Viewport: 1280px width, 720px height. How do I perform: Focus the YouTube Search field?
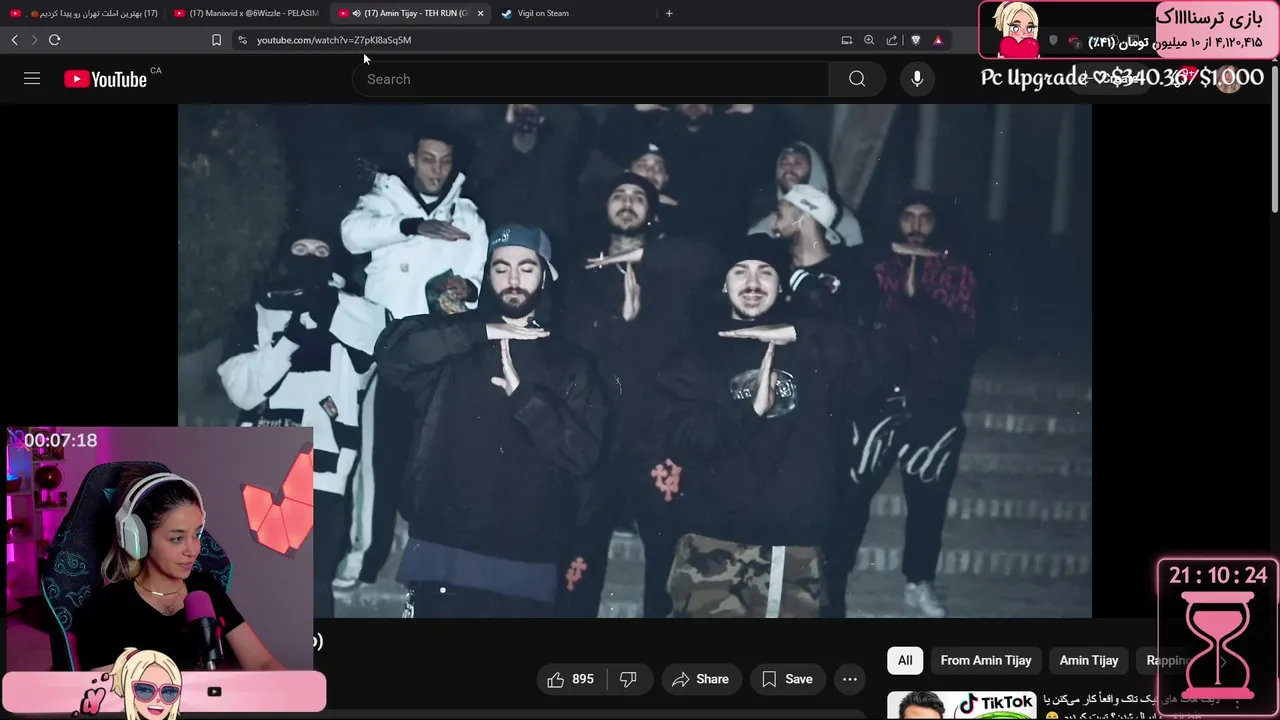[x=590, y=79]
